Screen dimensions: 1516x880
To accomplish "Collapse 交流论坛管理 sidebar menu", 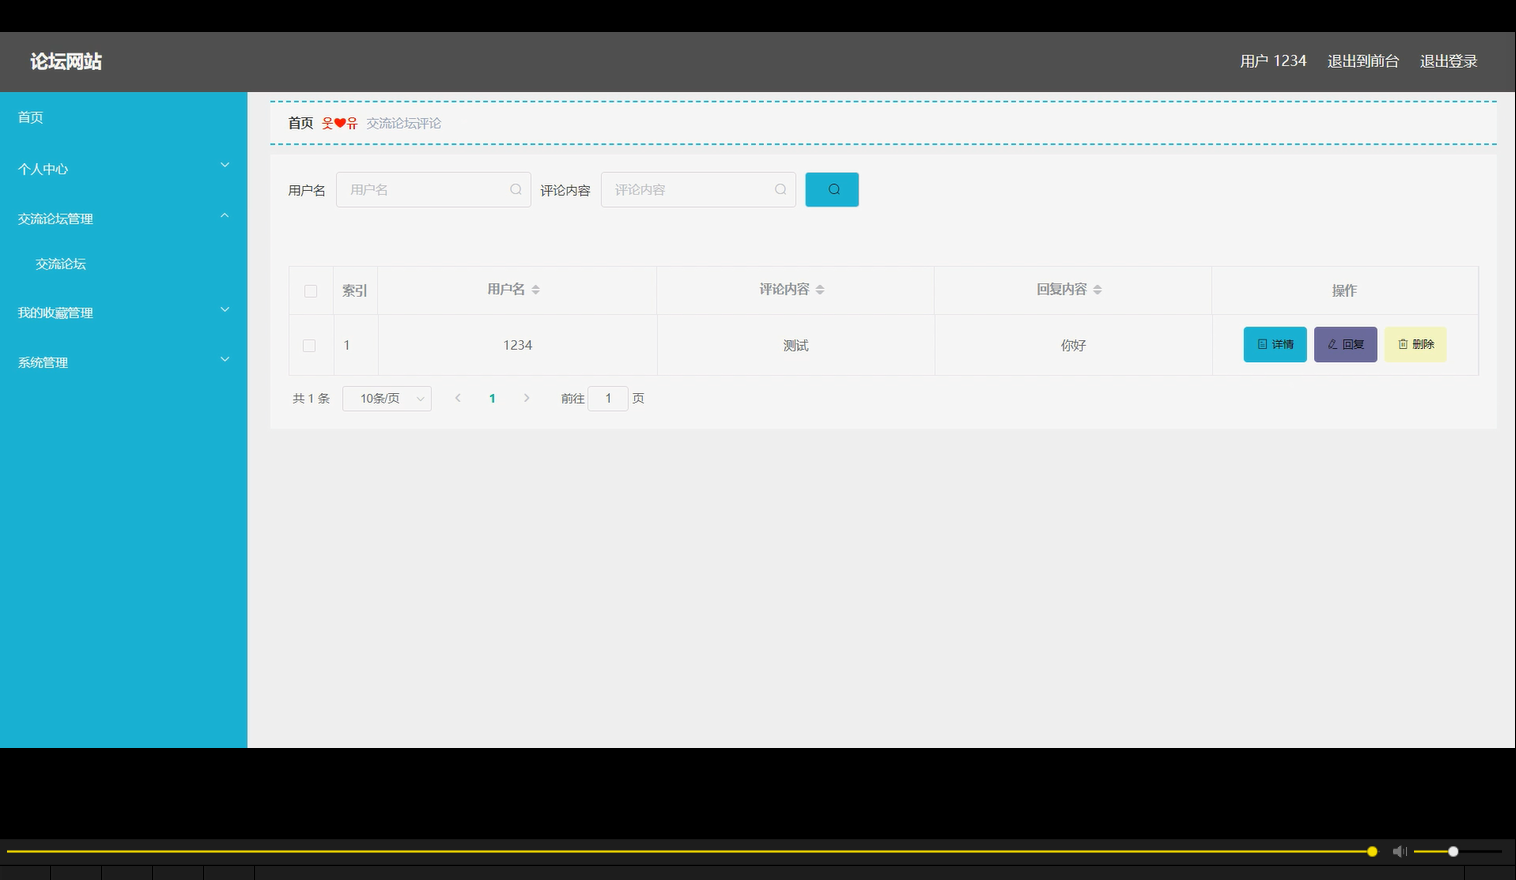I will click(123, 218).
